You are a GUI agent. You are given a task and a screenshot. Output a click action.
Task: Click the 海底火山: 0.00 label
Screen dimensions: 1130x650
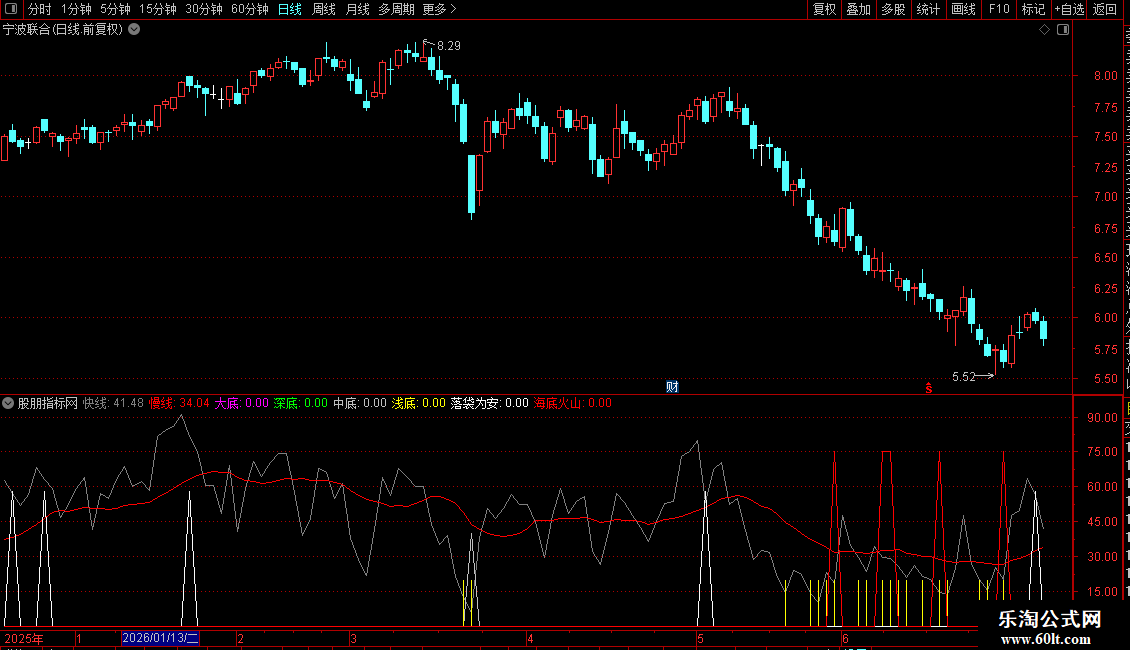[572, 404]
